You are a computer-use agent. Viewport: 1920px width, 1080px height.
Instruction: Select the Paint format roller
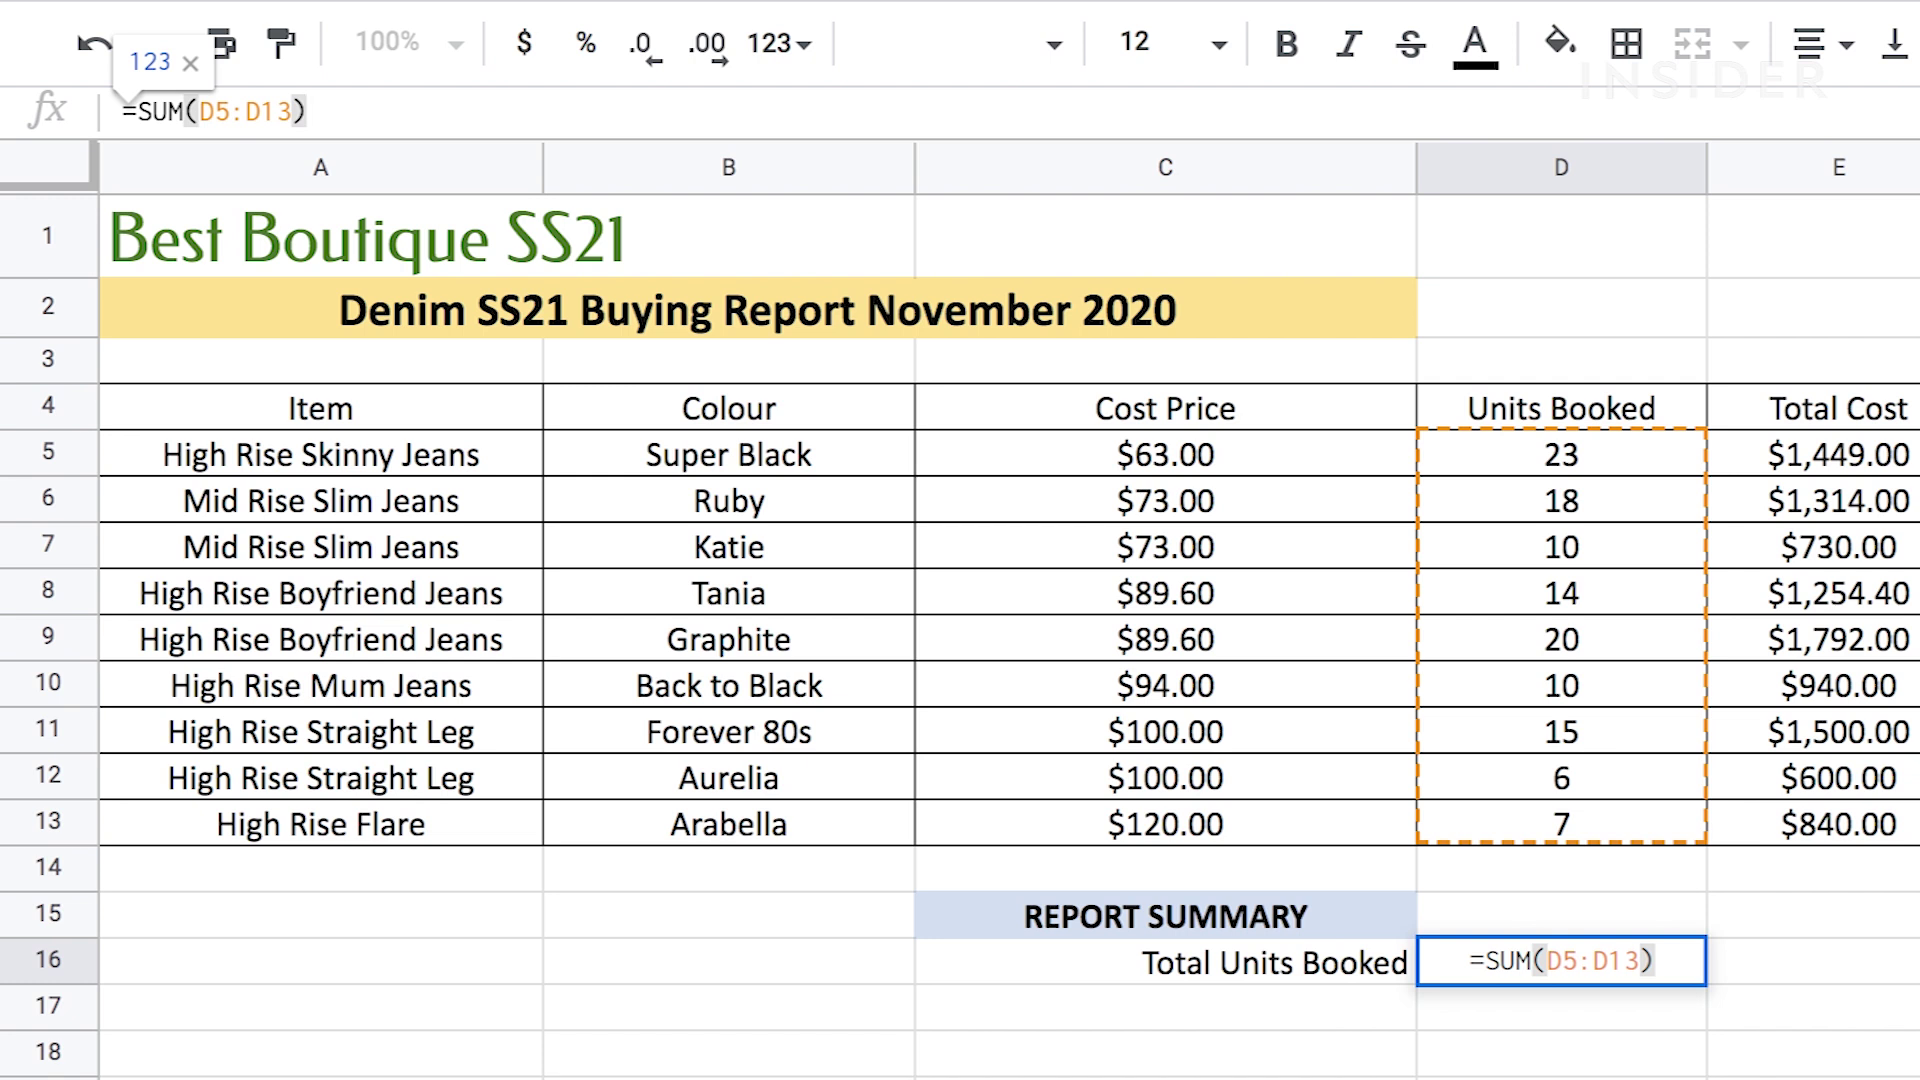coord(281,43)
